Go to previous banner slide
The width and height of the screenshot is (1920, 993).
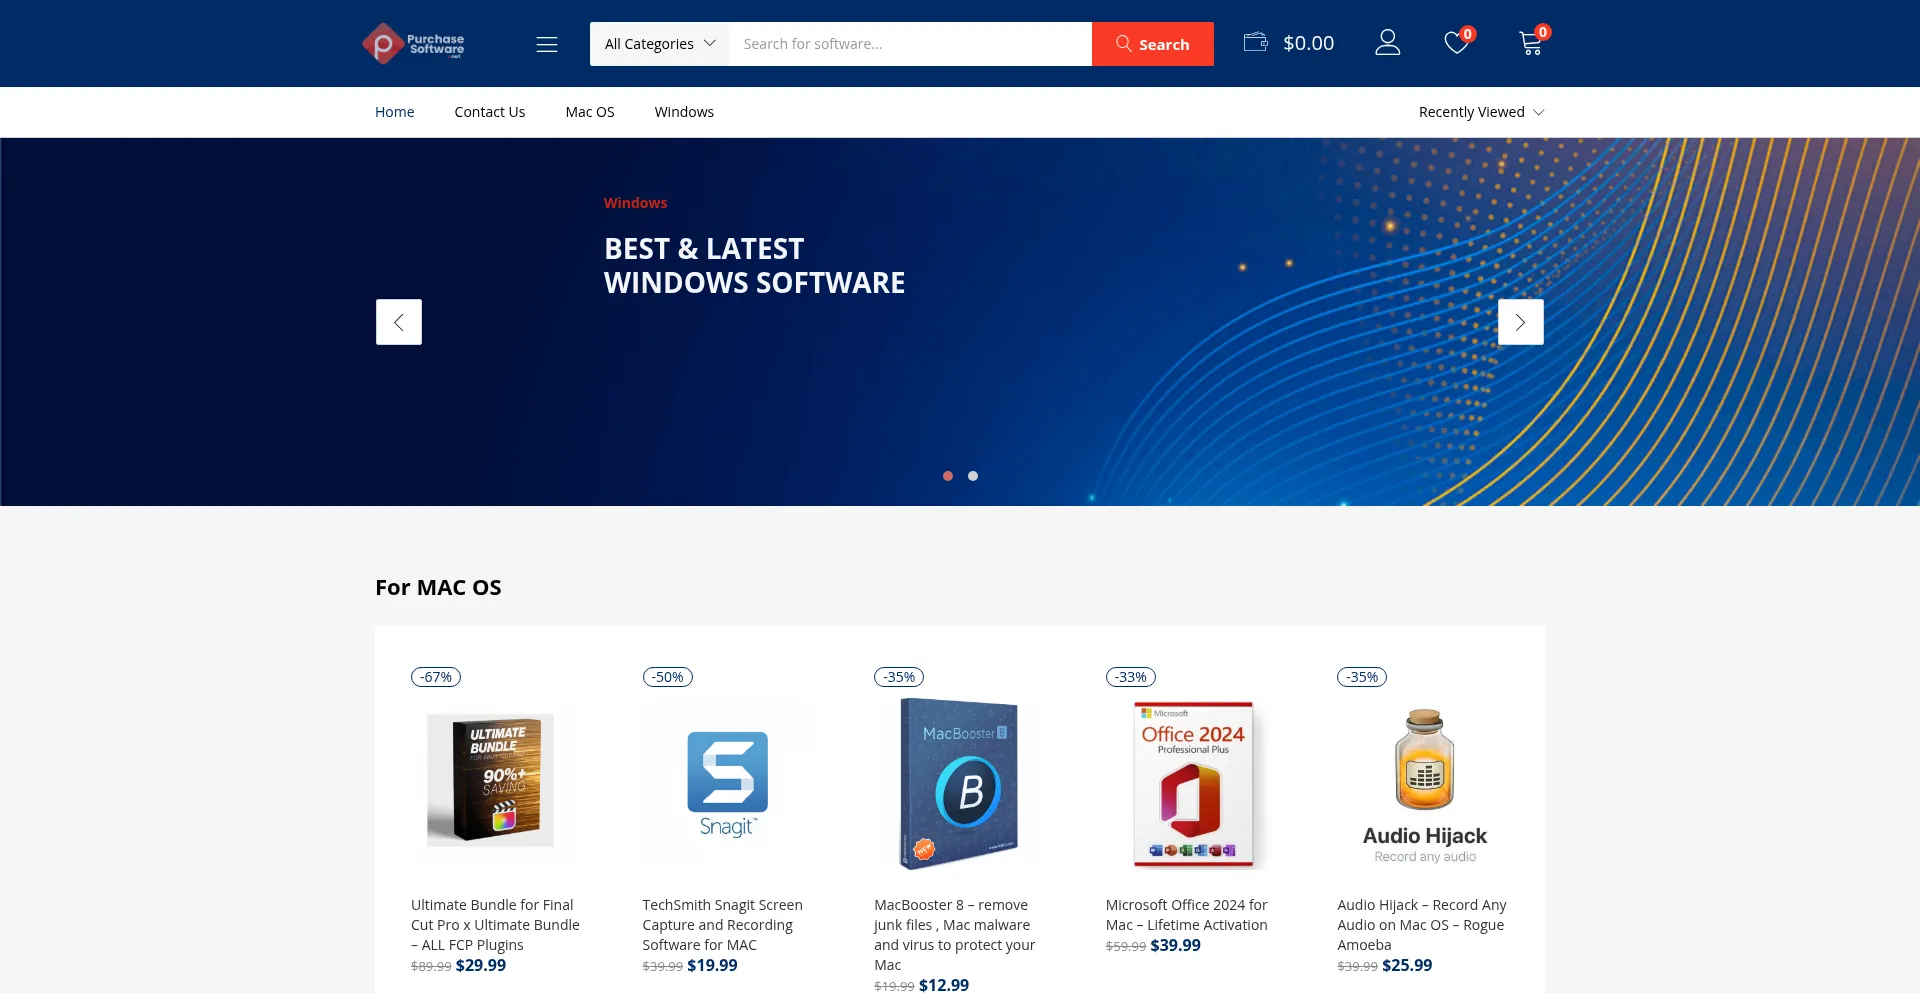coord(399,322)
